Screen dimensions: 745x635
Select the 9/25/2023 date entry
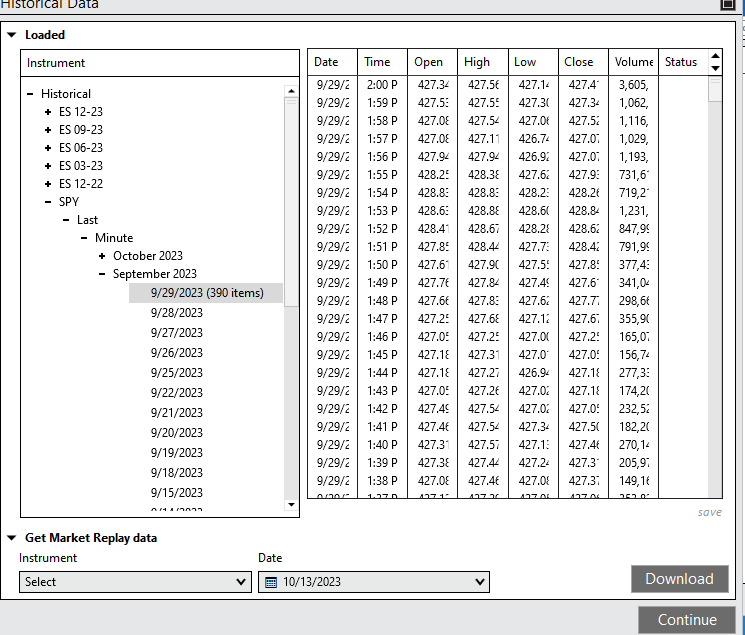pyautogui.click(x=177, y=373)
